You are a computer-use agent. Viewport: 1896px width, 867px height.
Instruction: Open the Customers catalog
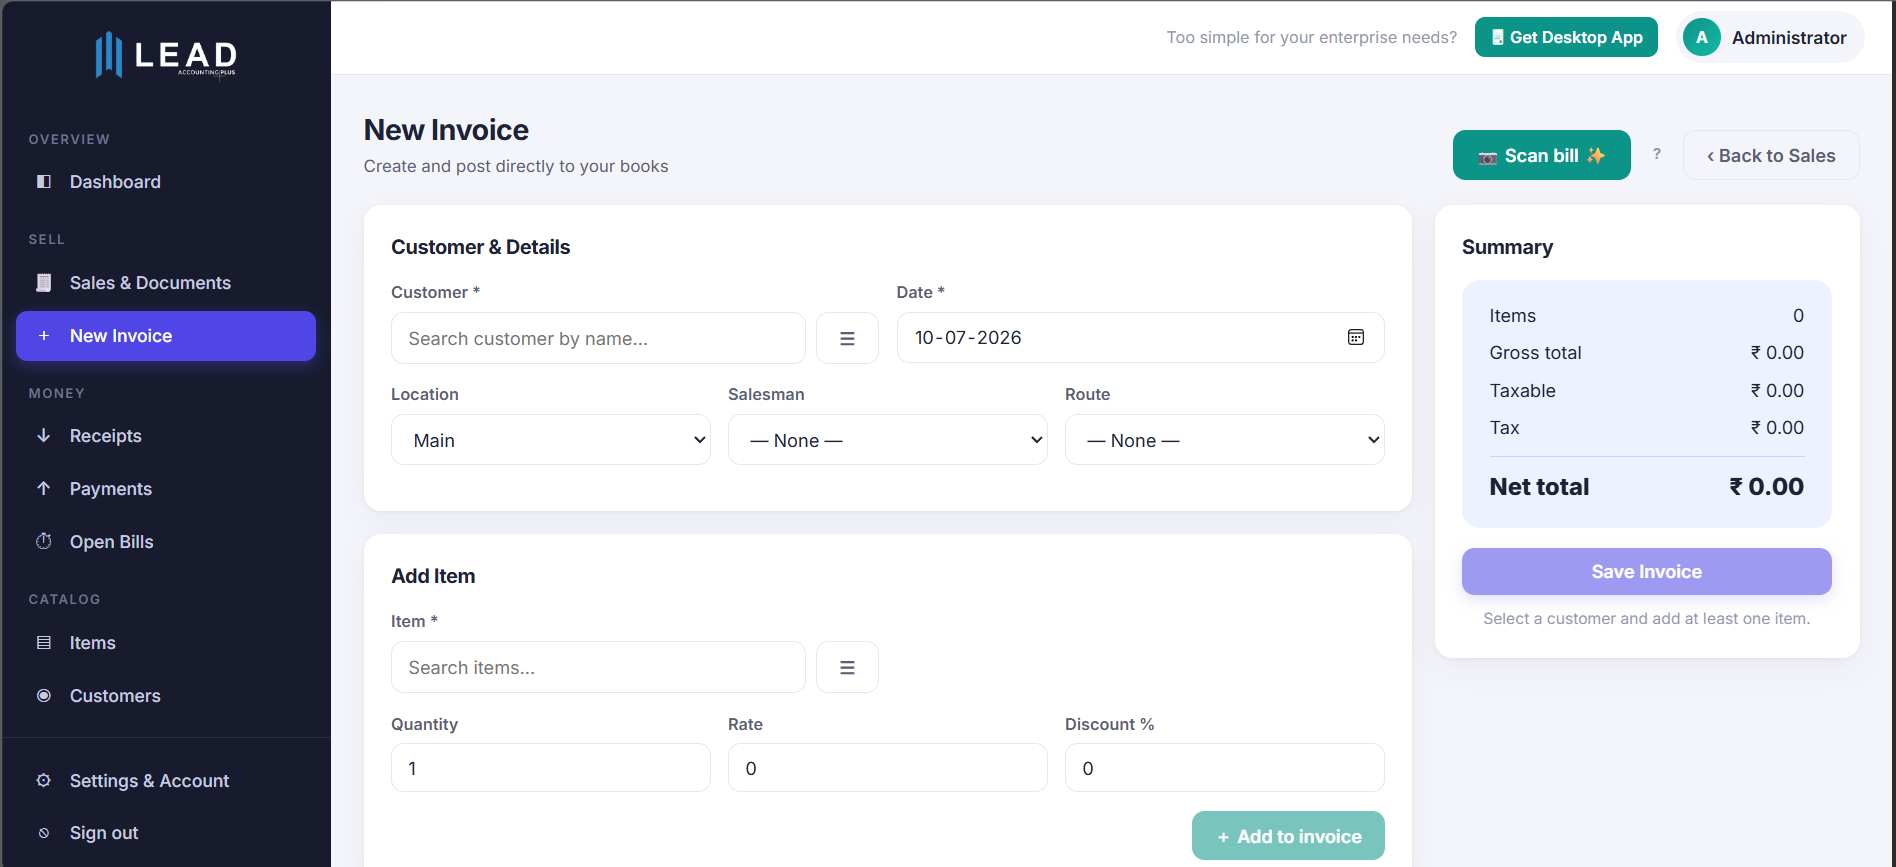pos(166,696)
